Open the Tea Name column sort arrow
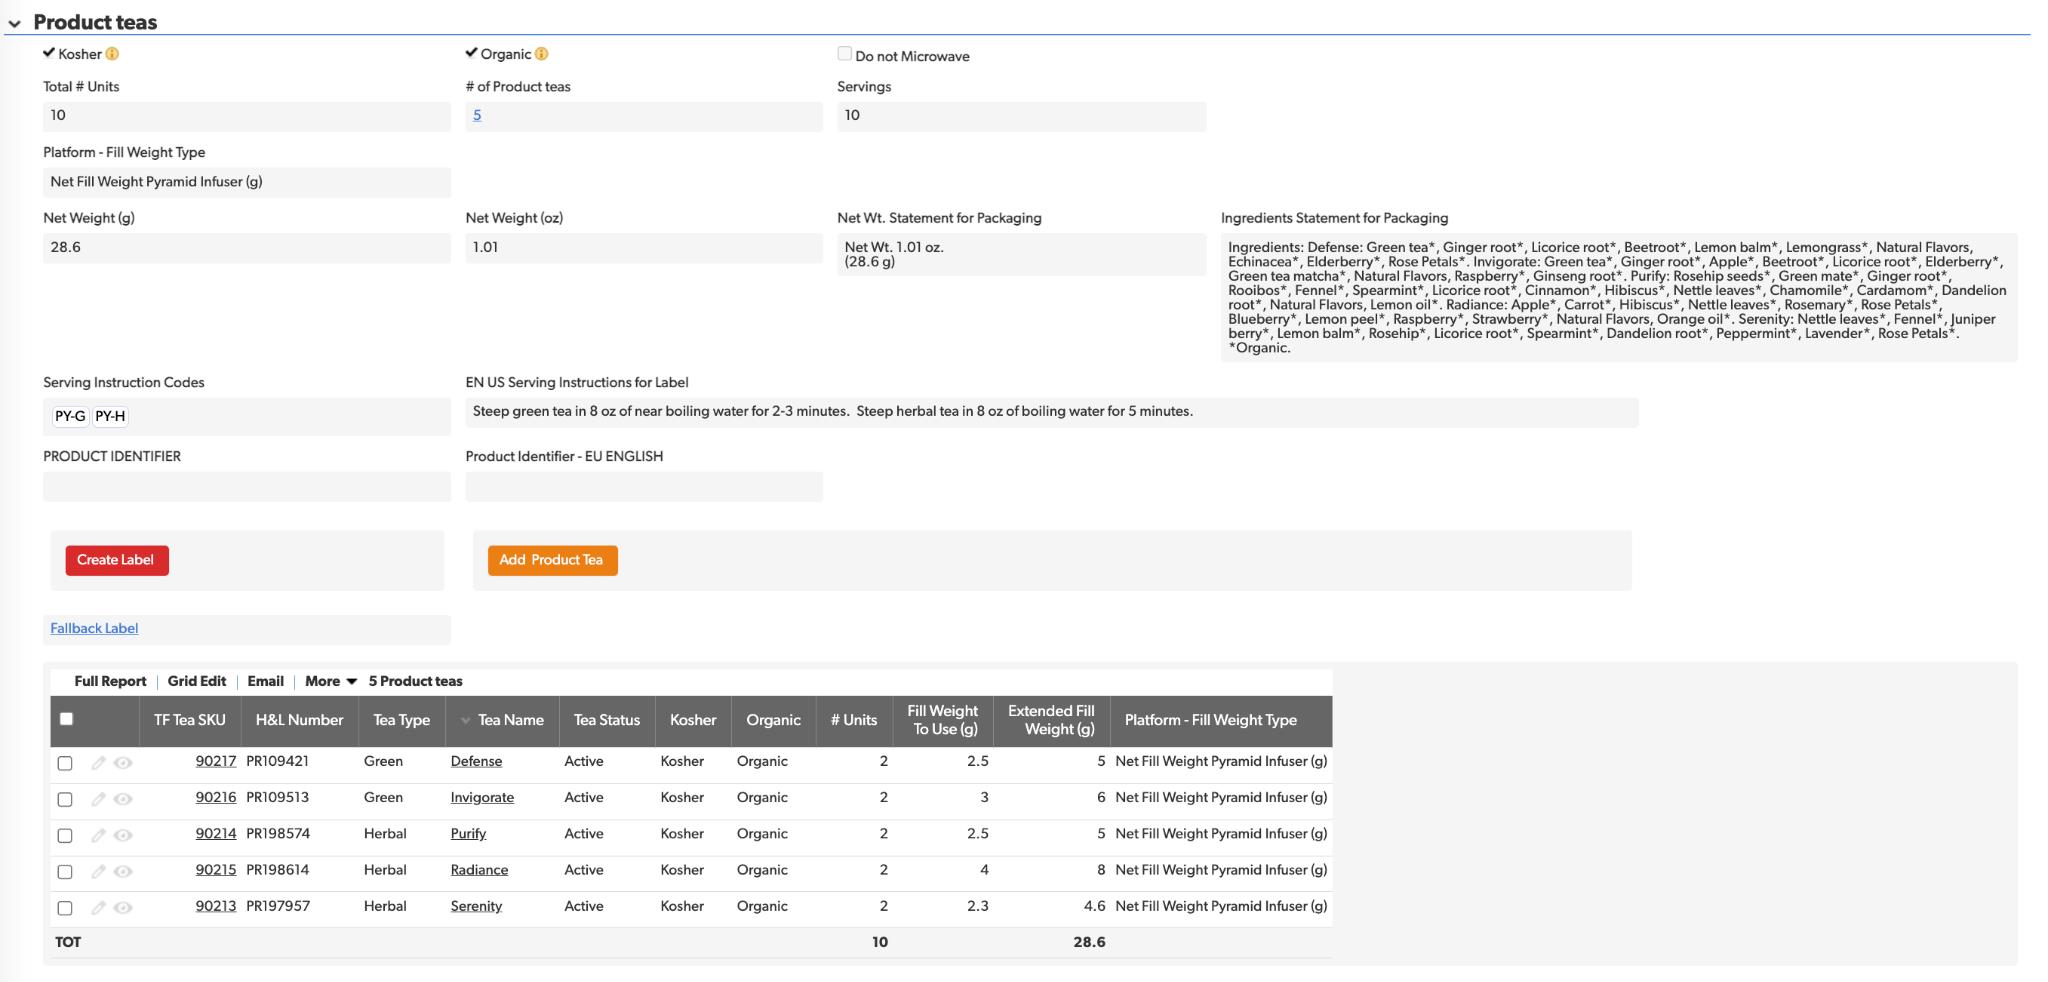This screenshot has width=2048, height=982. pyautogui.click(x=465, y=721)
